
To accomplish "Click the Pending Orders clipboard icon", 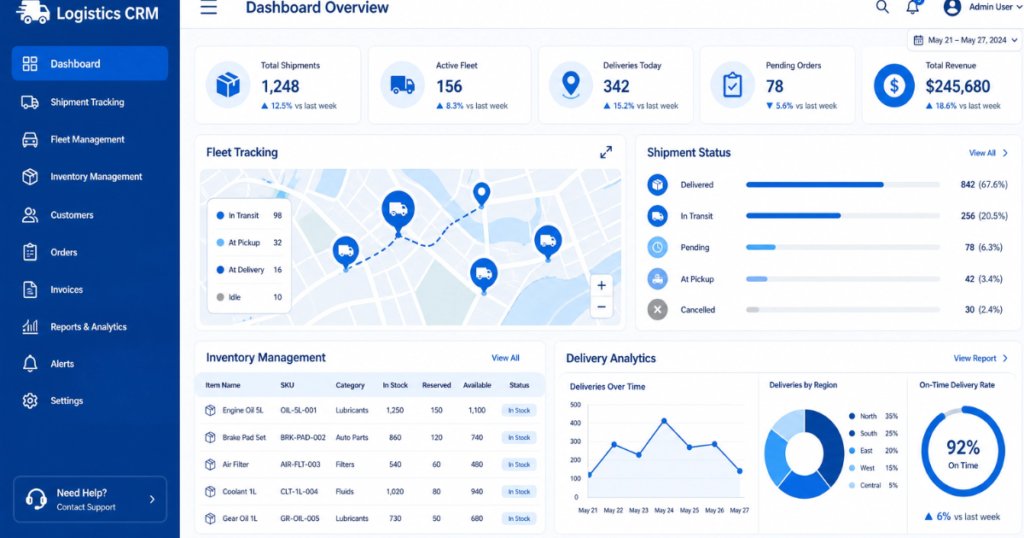I will point(732,85).
